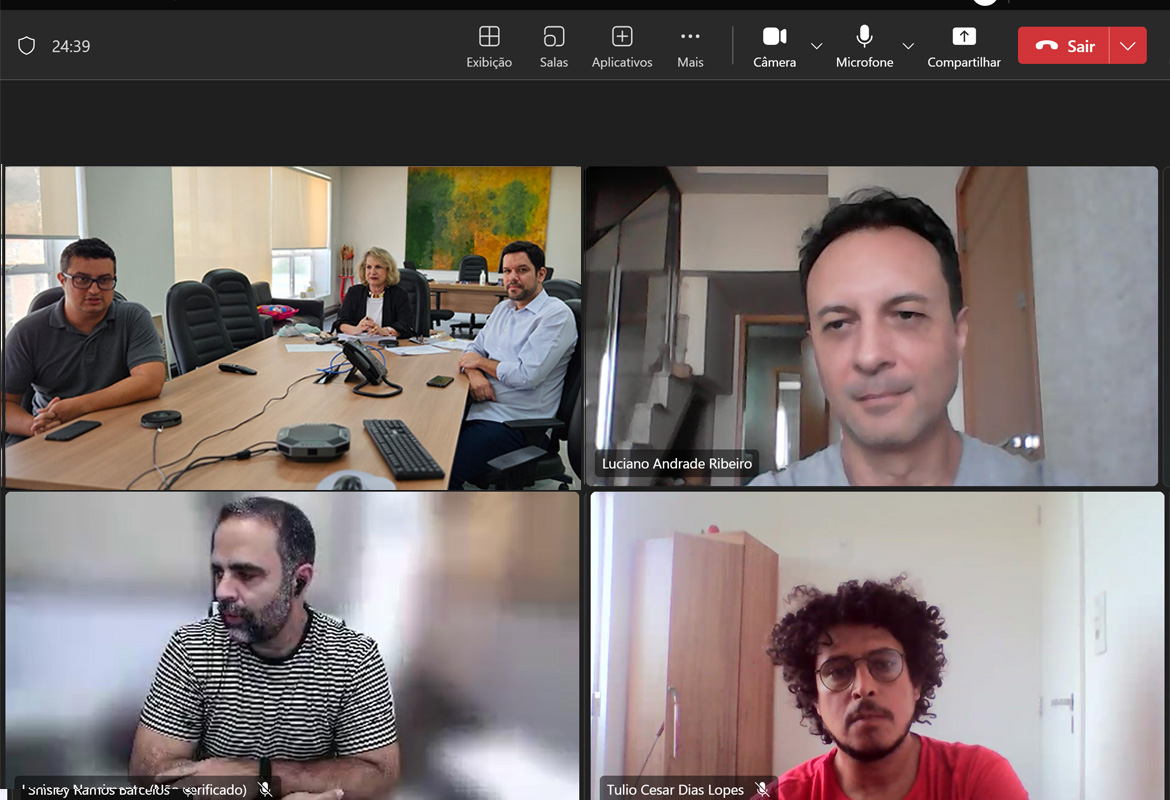Click muted mic icon beside Tulio Cesar Dias Lopes

762,790
